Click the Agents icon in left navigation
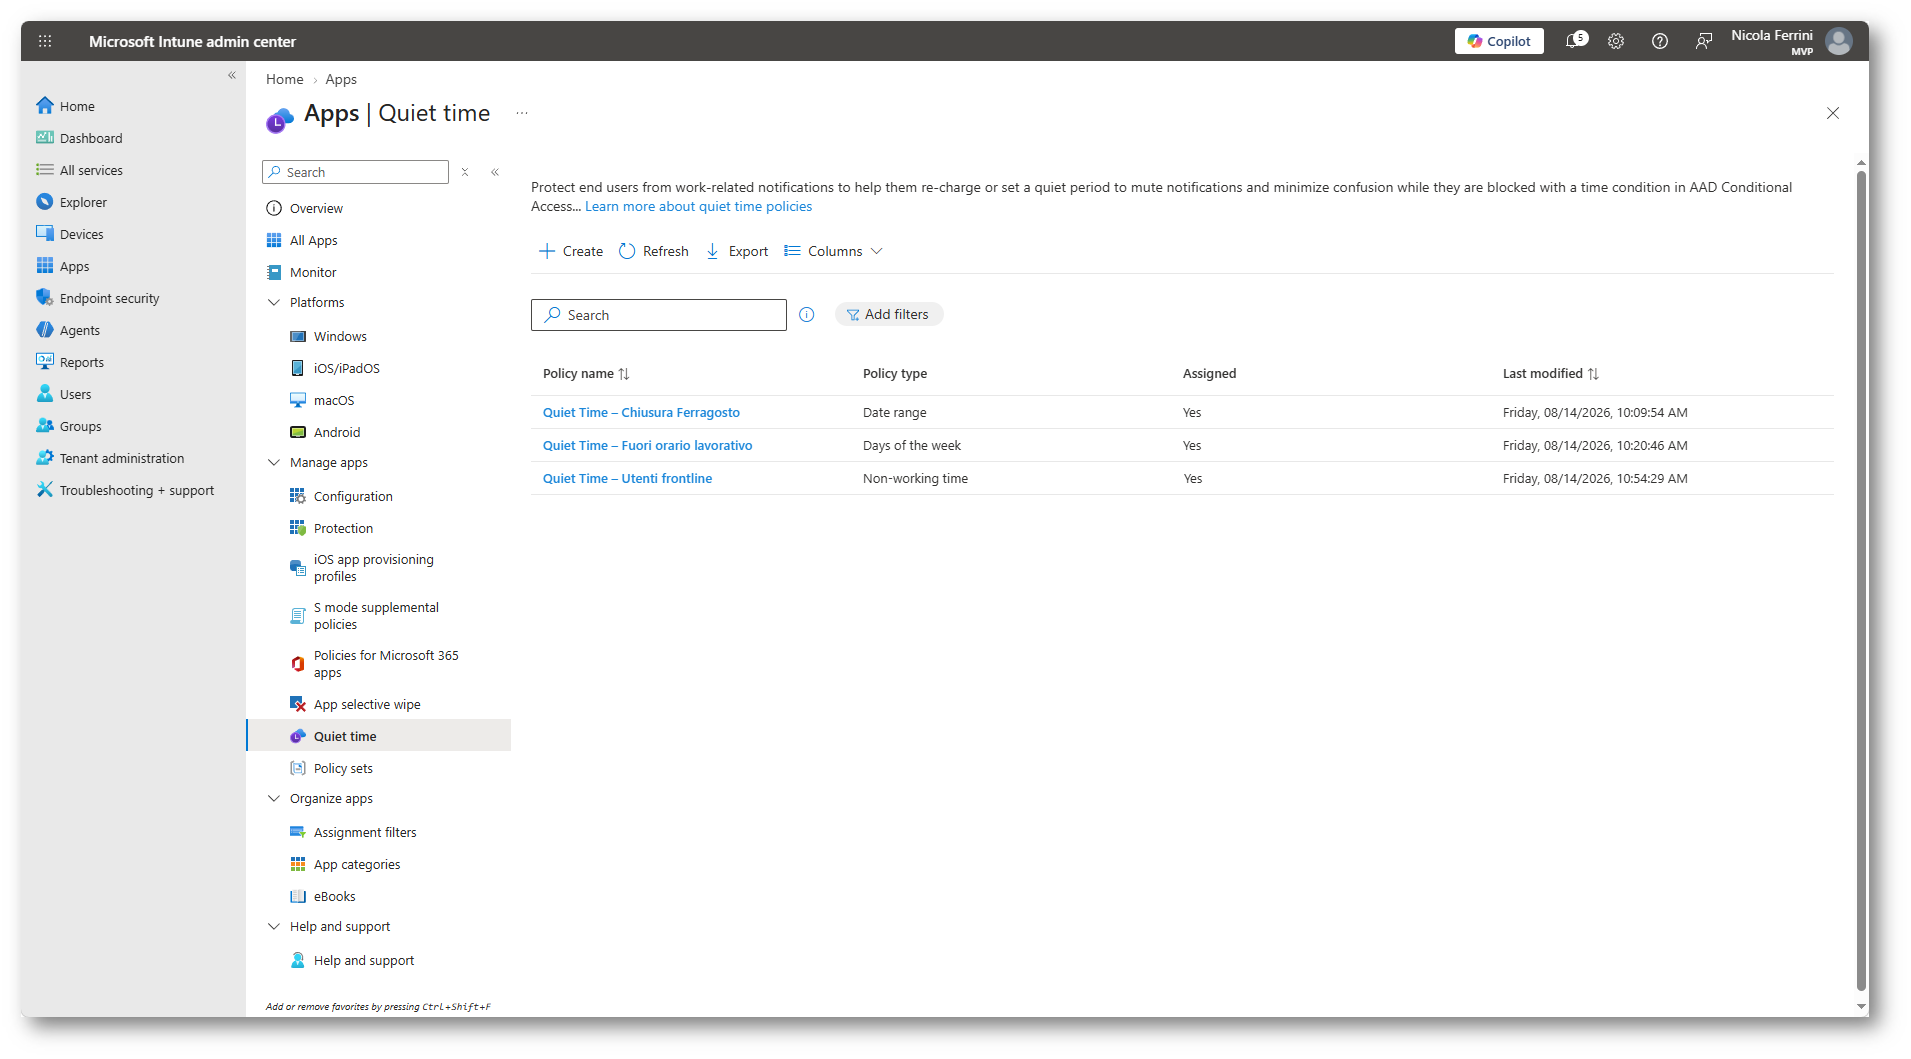1911x1059 pixels. coord(45,330)
